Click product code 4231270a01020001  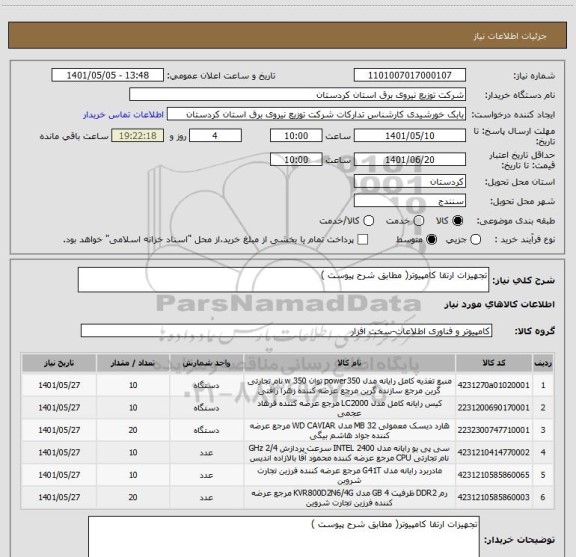coord(494,385)
